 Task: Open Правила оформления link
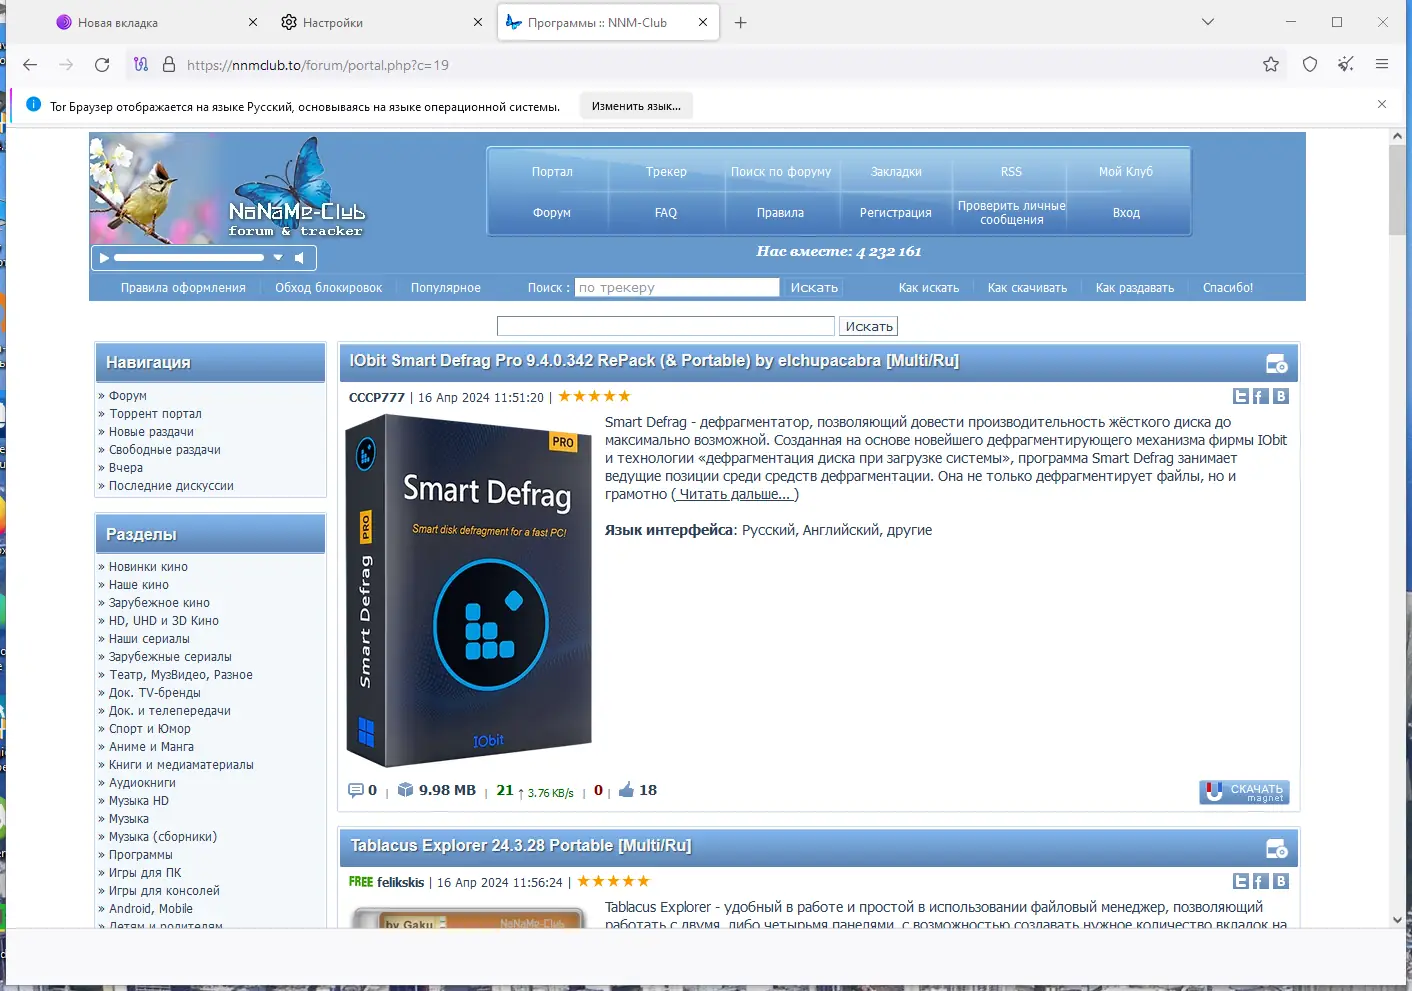click(x=183, y=288)
